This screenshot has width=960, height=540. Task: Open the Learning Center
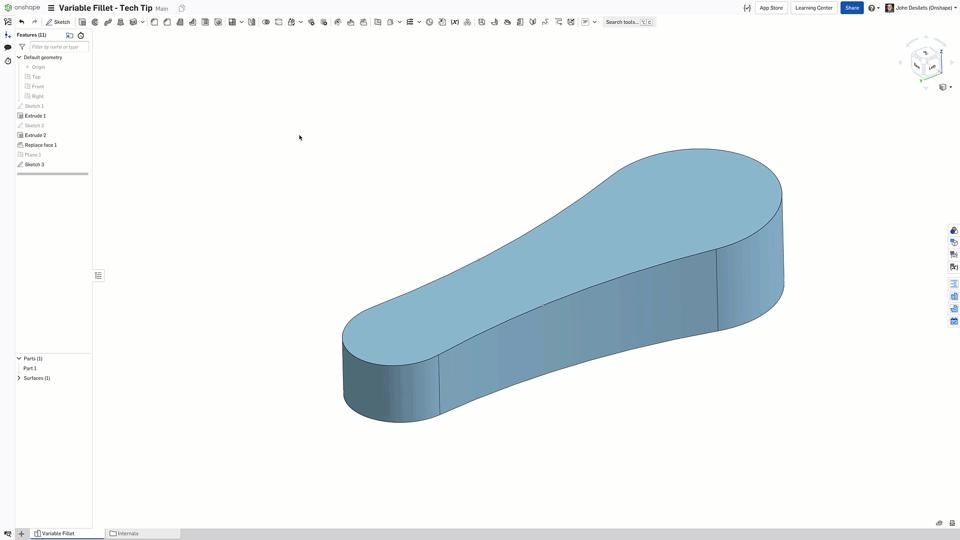pyautogui.click(x=813, y=8)
